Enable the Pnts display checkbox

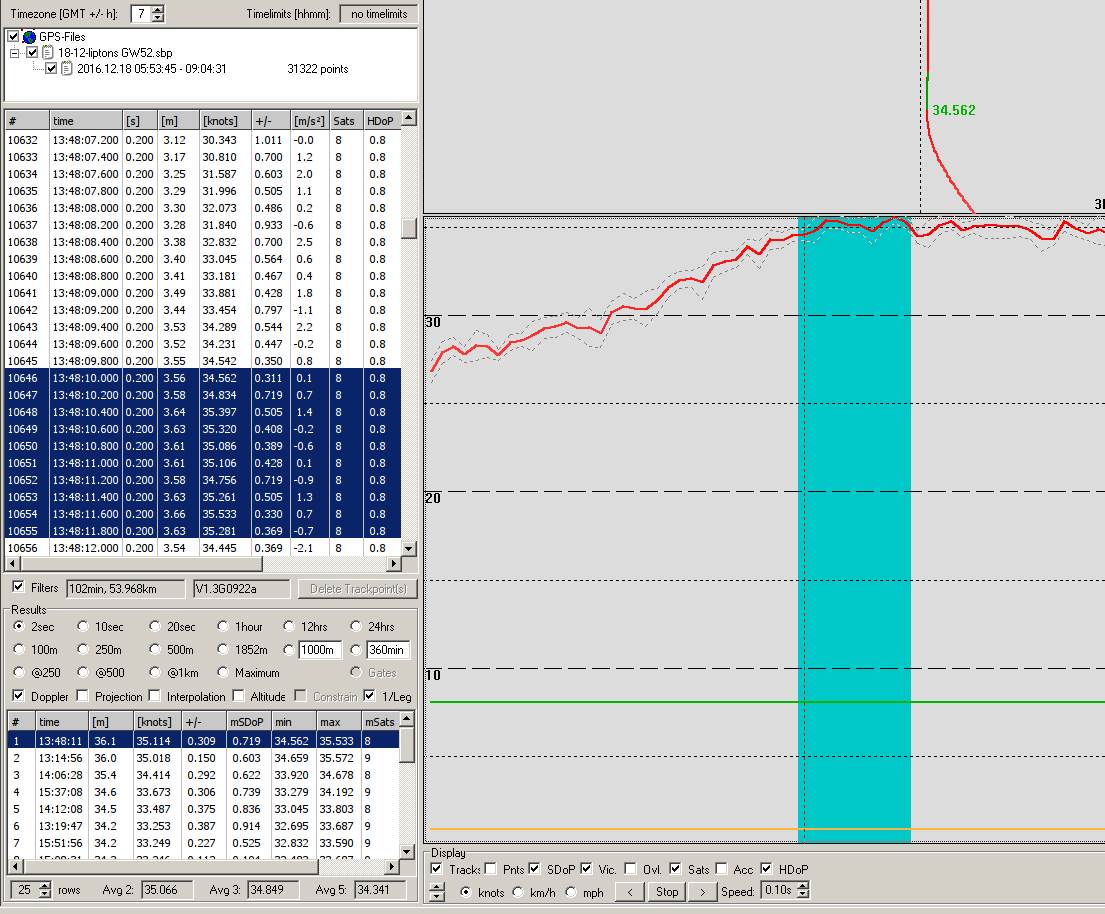tap(491, 869)
